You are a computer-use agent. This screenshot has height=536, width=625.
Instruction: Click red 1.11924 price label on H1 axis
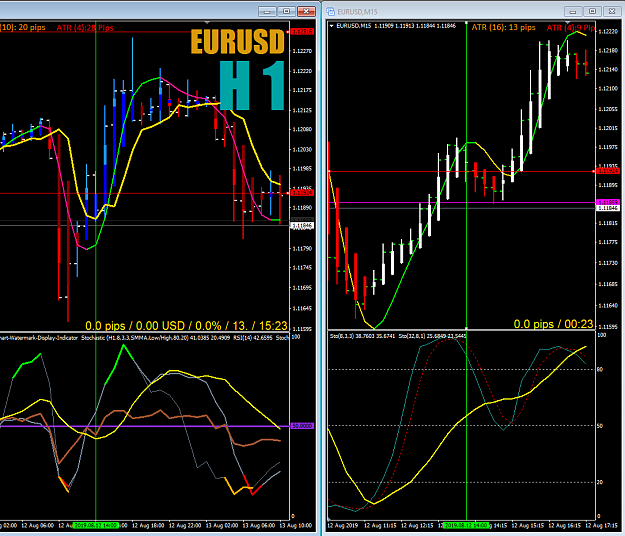(x=303, y=193)
